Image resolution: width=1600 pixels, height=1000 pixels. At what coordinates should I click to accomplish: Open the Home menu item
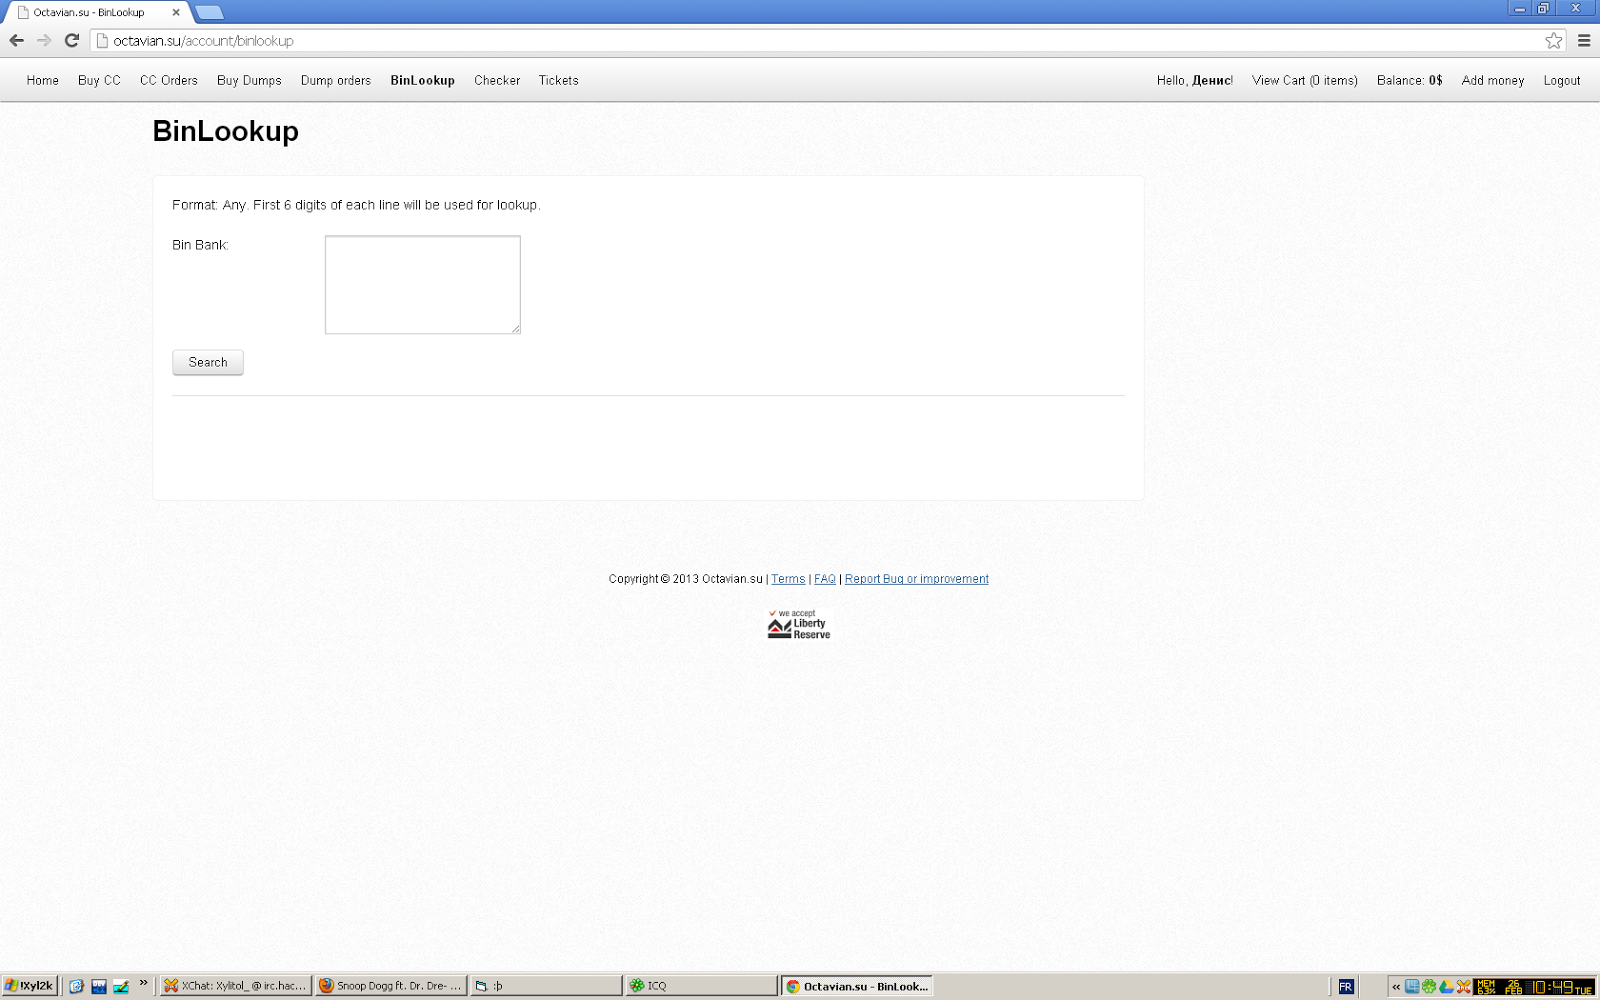click(42, 81)
